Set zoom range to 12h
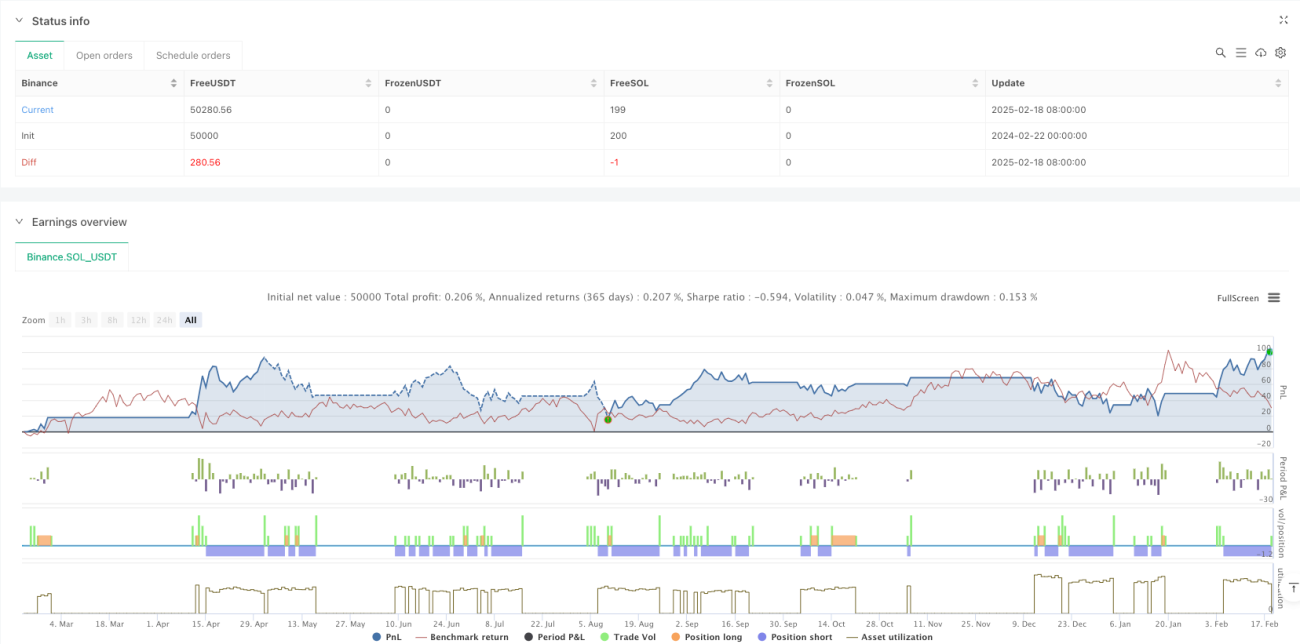This screenshot has height=644, width=1300. (x=138, y=320)
